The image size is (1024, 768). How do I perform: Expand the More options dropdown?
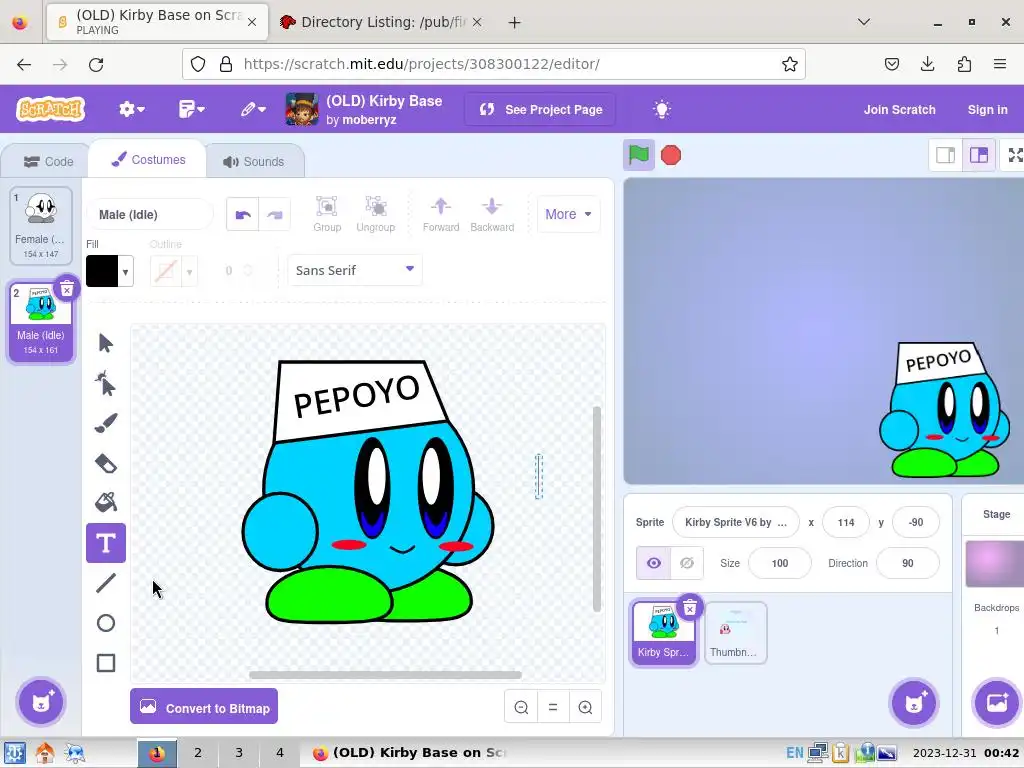[568, 214]
